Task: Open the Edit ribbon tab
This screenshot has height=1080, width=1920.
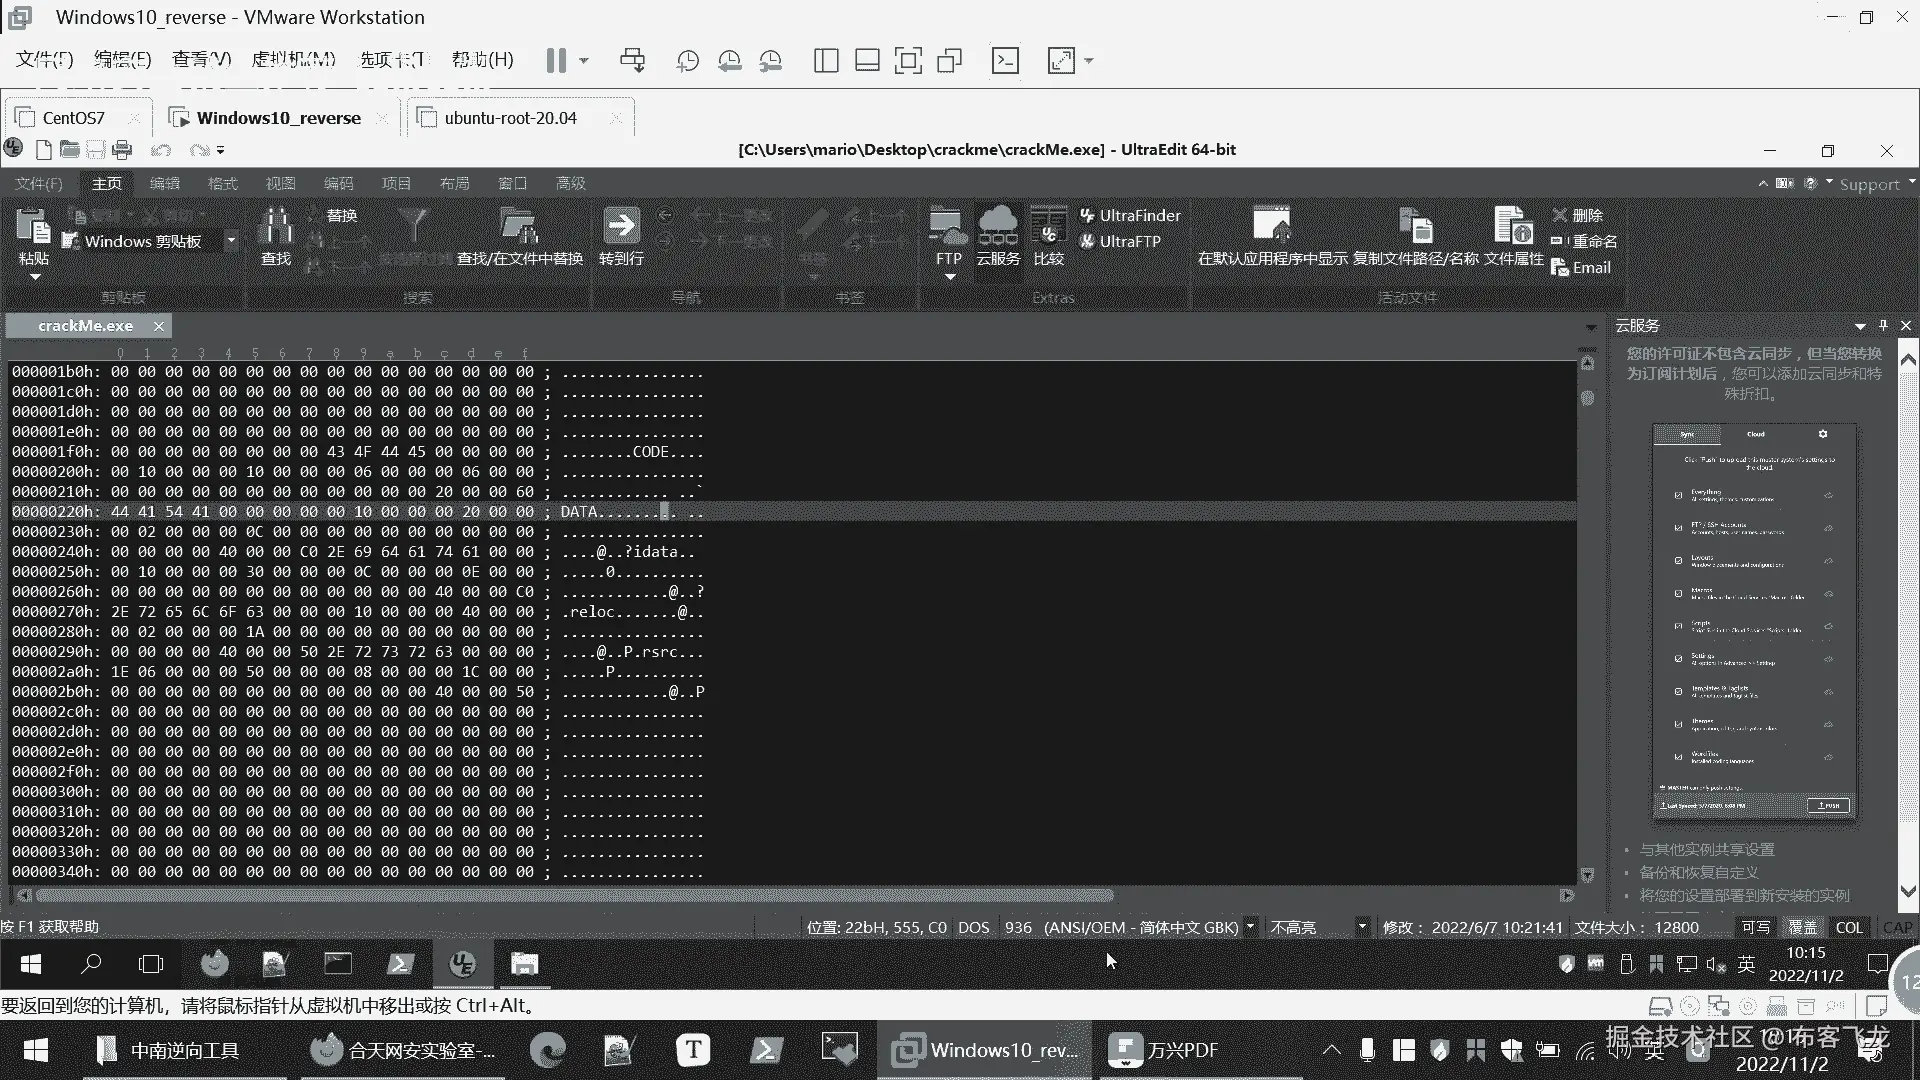Action: (x=164, y=183)
